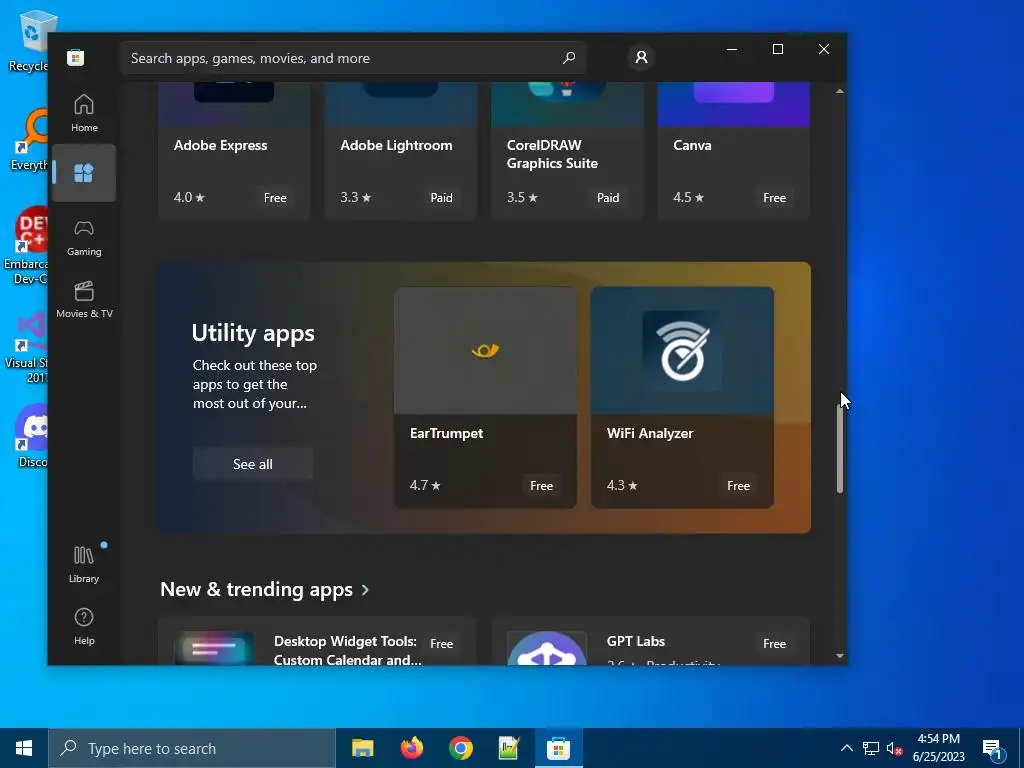Click the muted volume tray icon
The height and width of the screenshot is (768, 1024).
click(x=894, y=748)
